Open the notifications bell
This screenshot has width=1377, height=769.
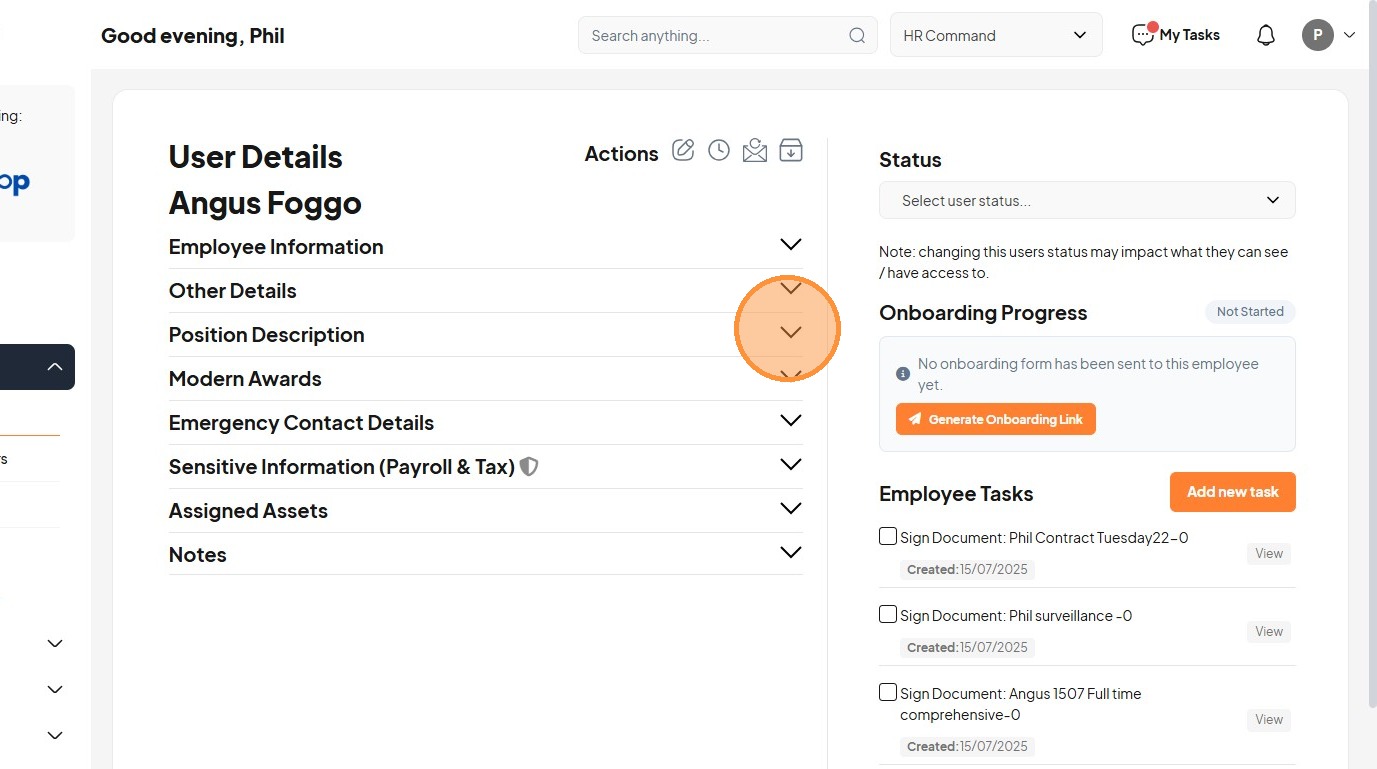tap(1266, 36)
